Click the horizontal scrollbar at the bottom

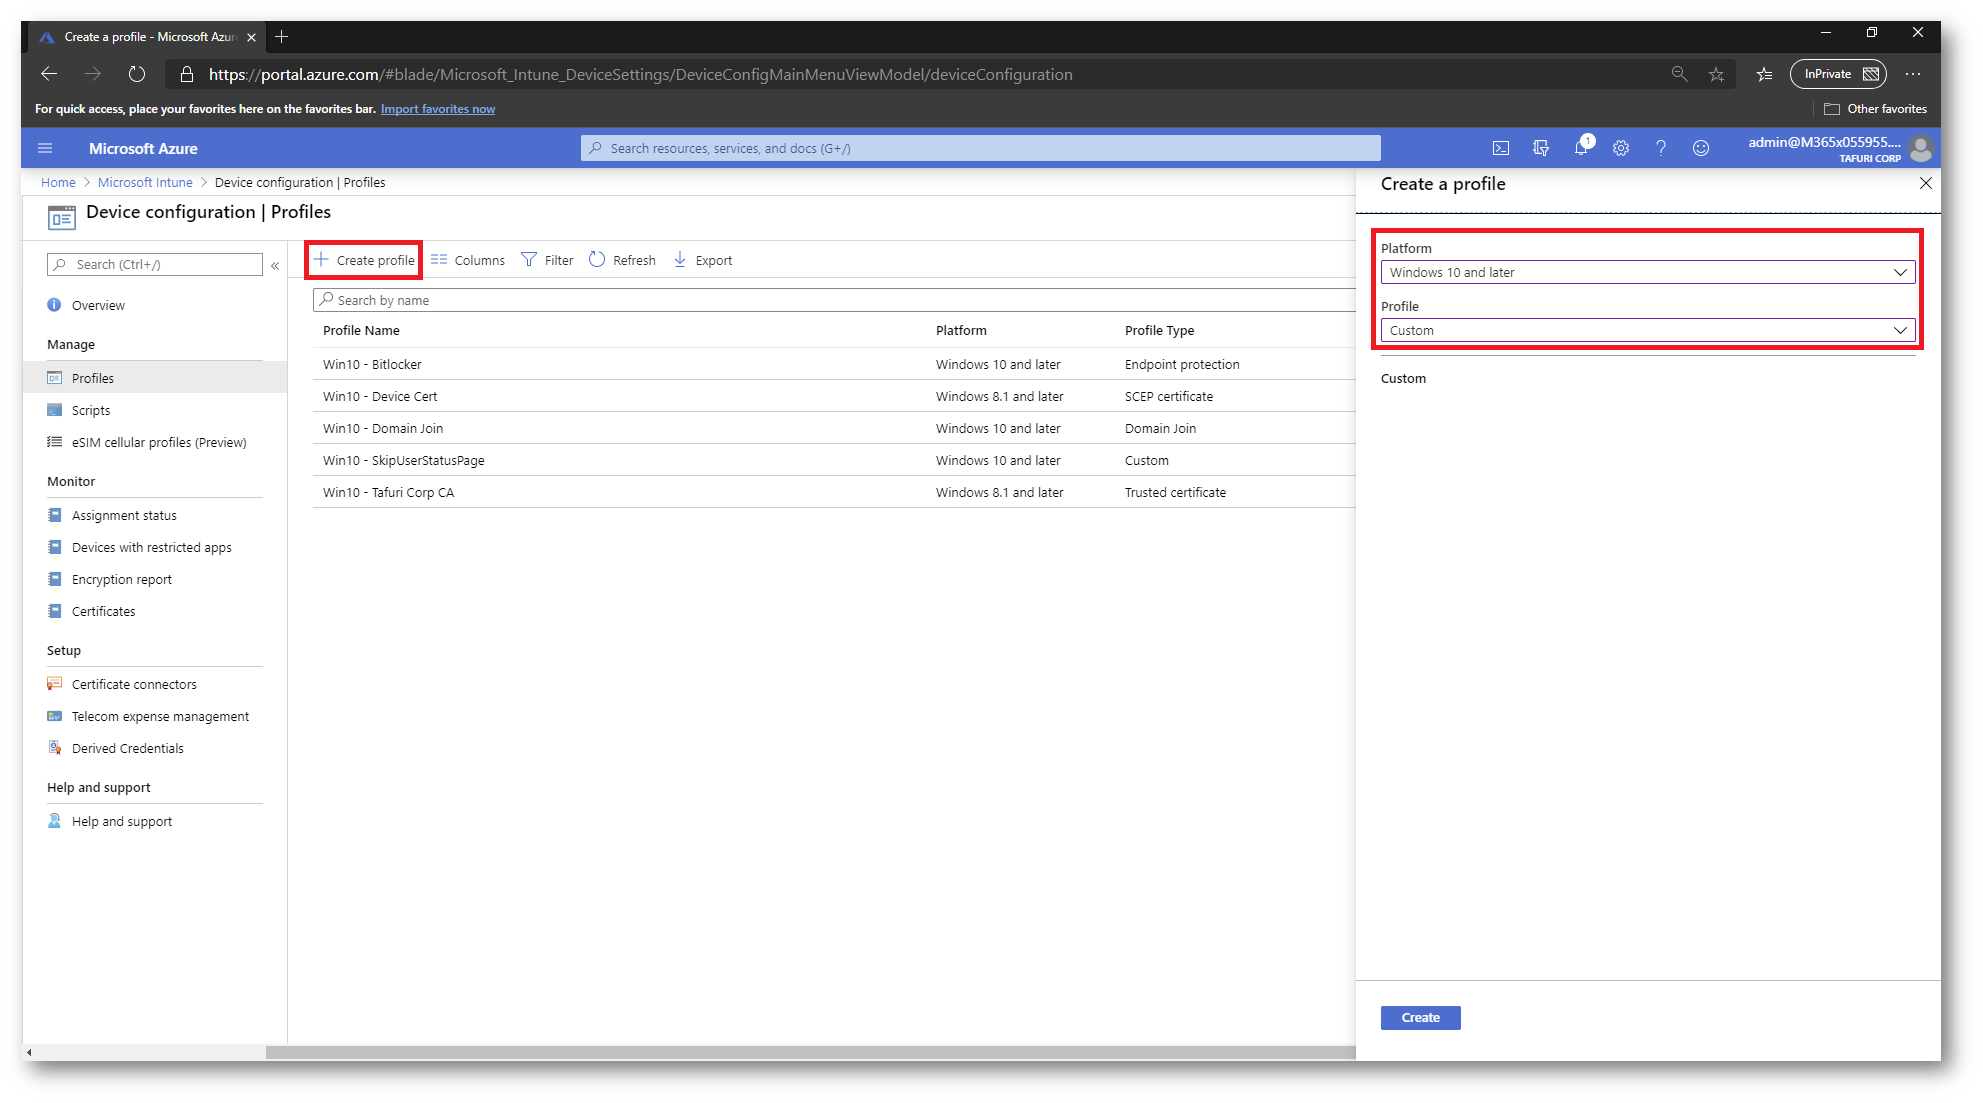point(810,1052)
